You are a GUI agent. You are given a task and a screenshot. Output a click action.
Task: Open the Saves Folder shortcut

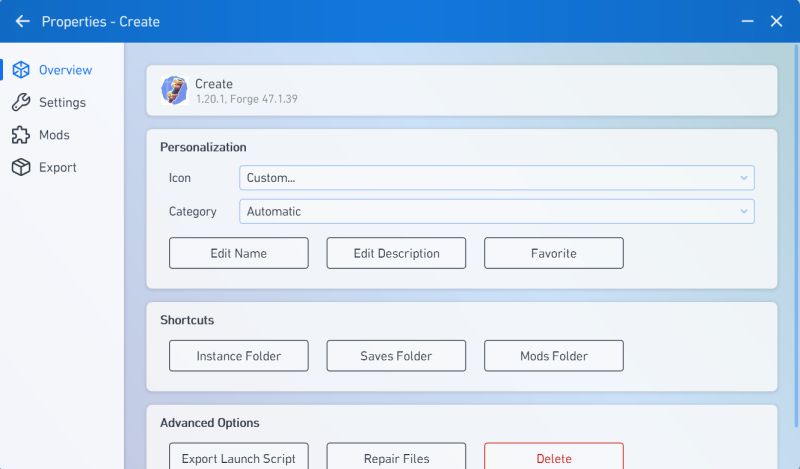(x=396, y=356)
